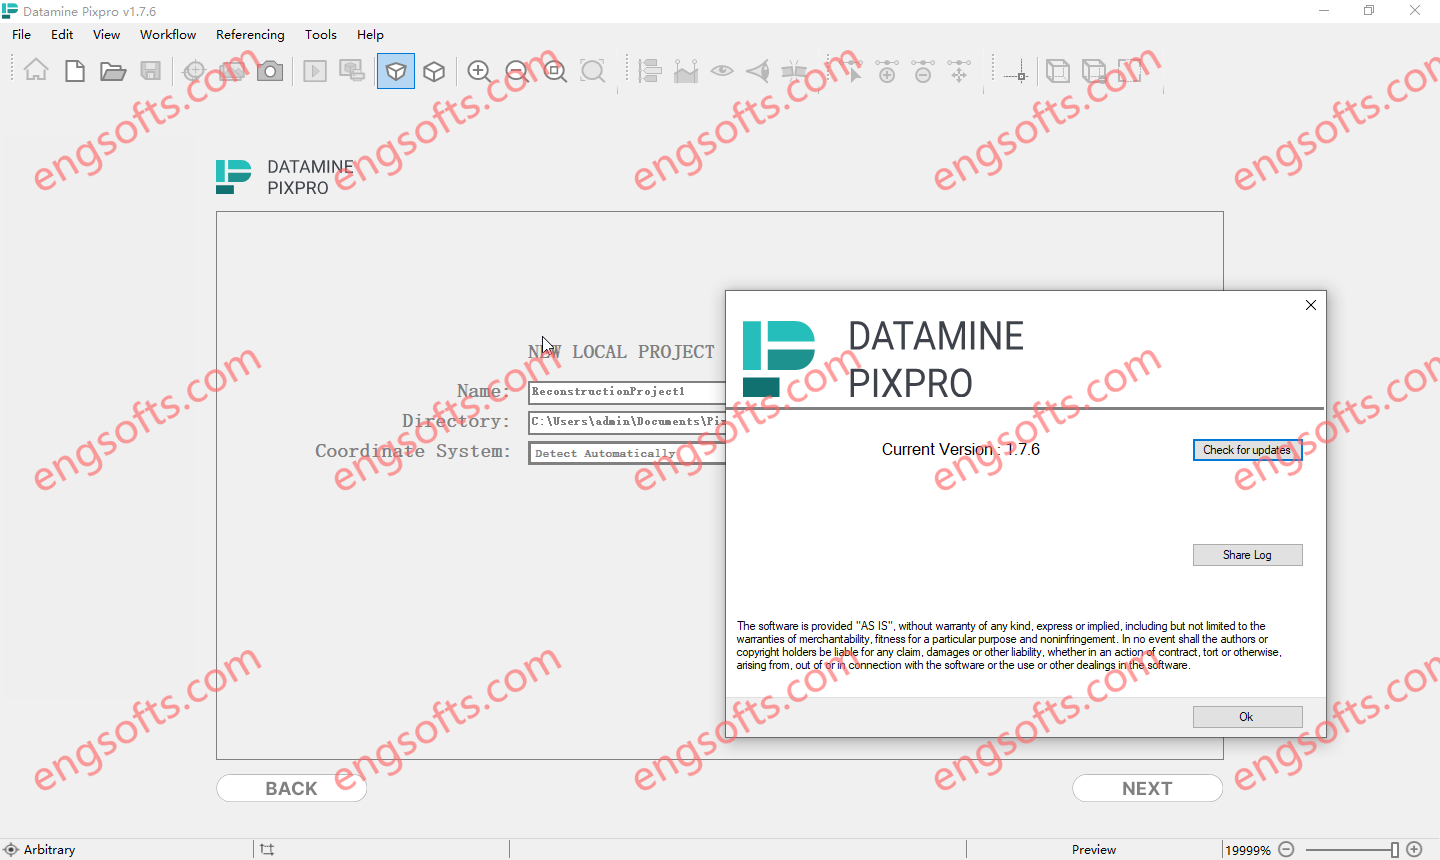Click the add point plus icon
This screenshot has height=860, width=1440.
(887, 71)
